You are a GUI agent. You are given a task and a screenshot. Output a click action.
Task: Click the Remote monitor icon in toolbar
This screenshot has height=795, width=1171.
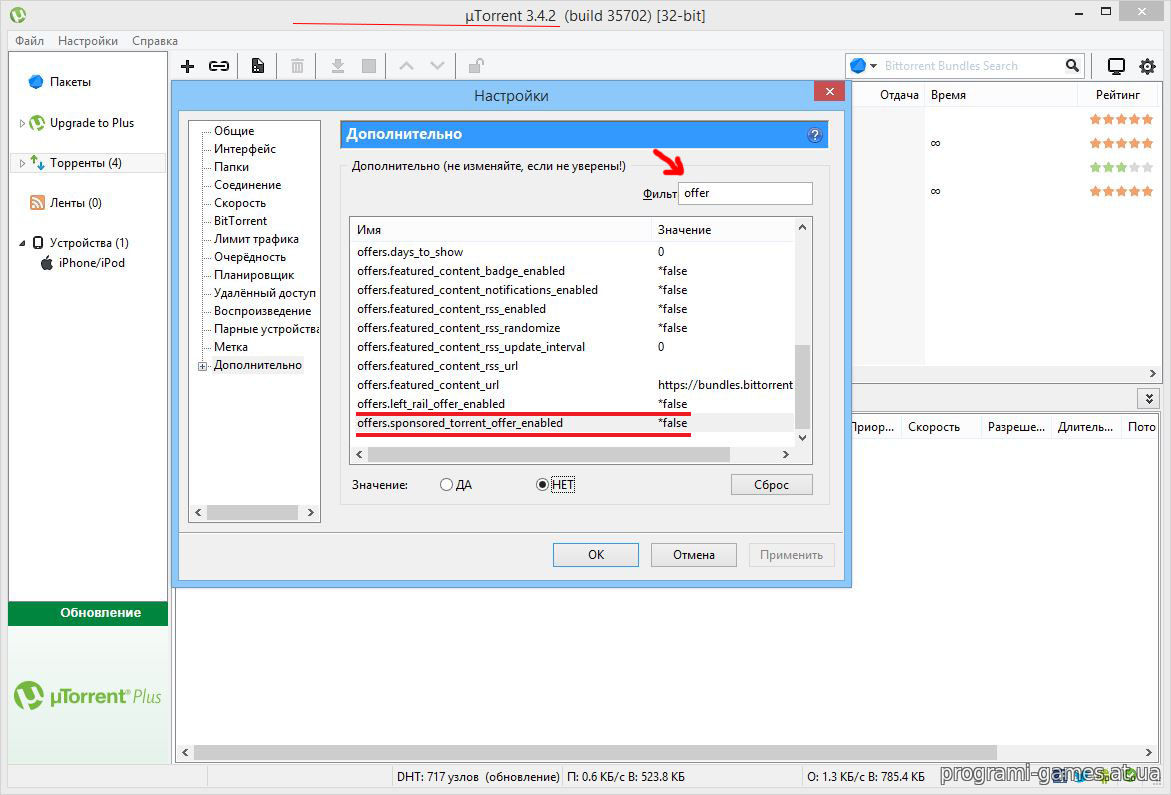[1116, 66]
